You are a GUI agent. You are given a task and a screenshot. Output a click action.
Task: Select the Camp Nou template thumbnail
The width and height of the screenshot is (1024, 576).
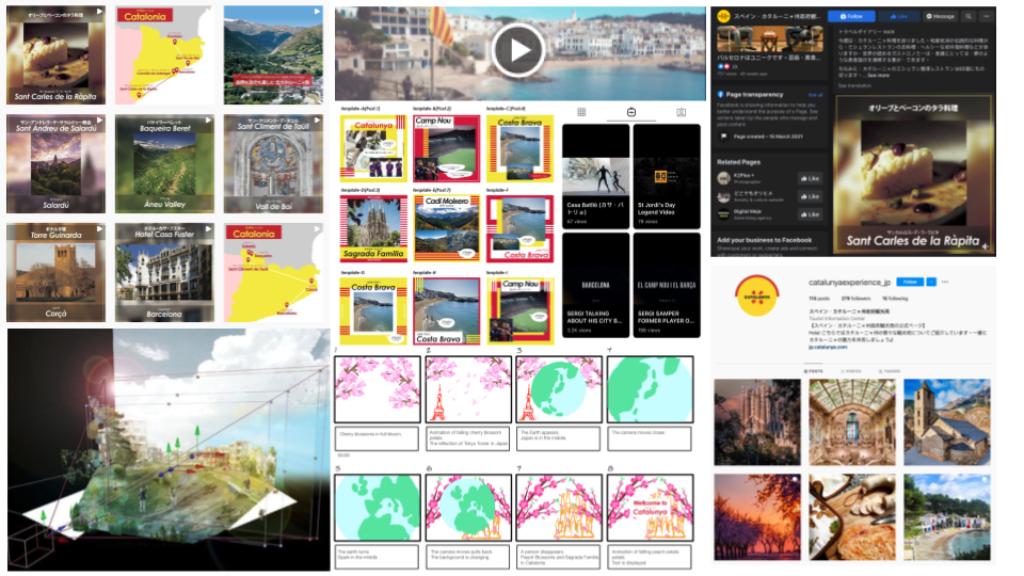pos(447,149)
